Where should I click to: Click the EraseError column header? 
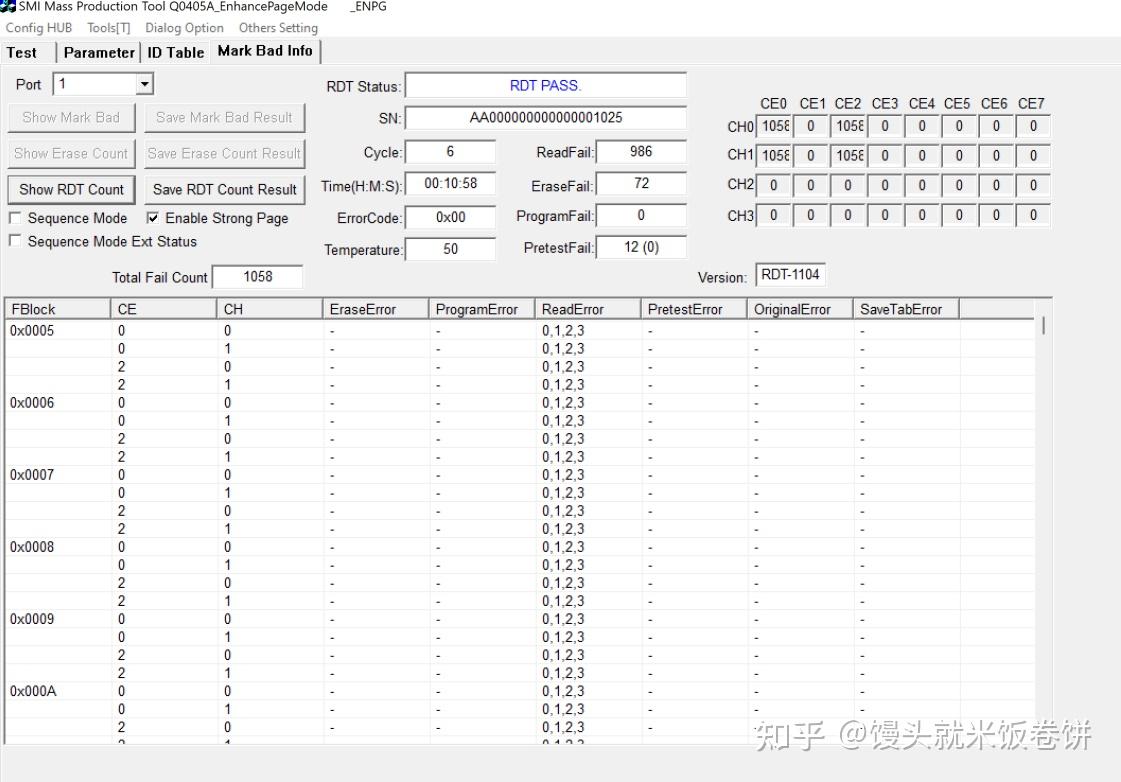click(375, 310)
